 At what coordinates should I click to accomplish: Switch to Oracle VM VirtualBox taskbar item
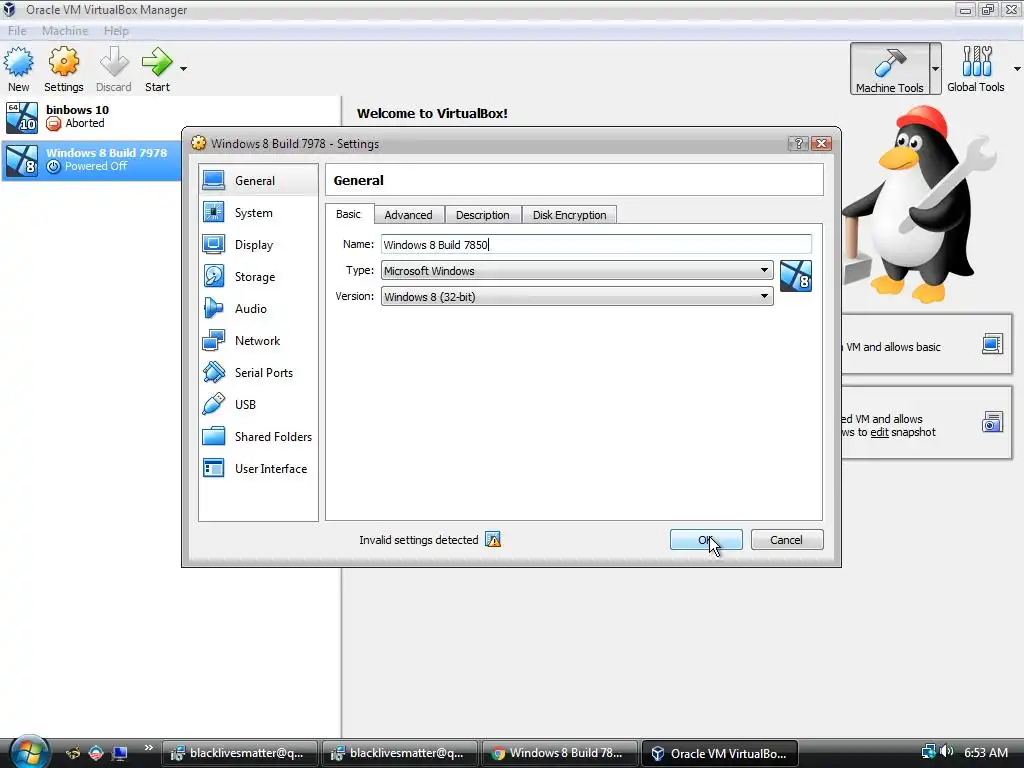[719, 753]
